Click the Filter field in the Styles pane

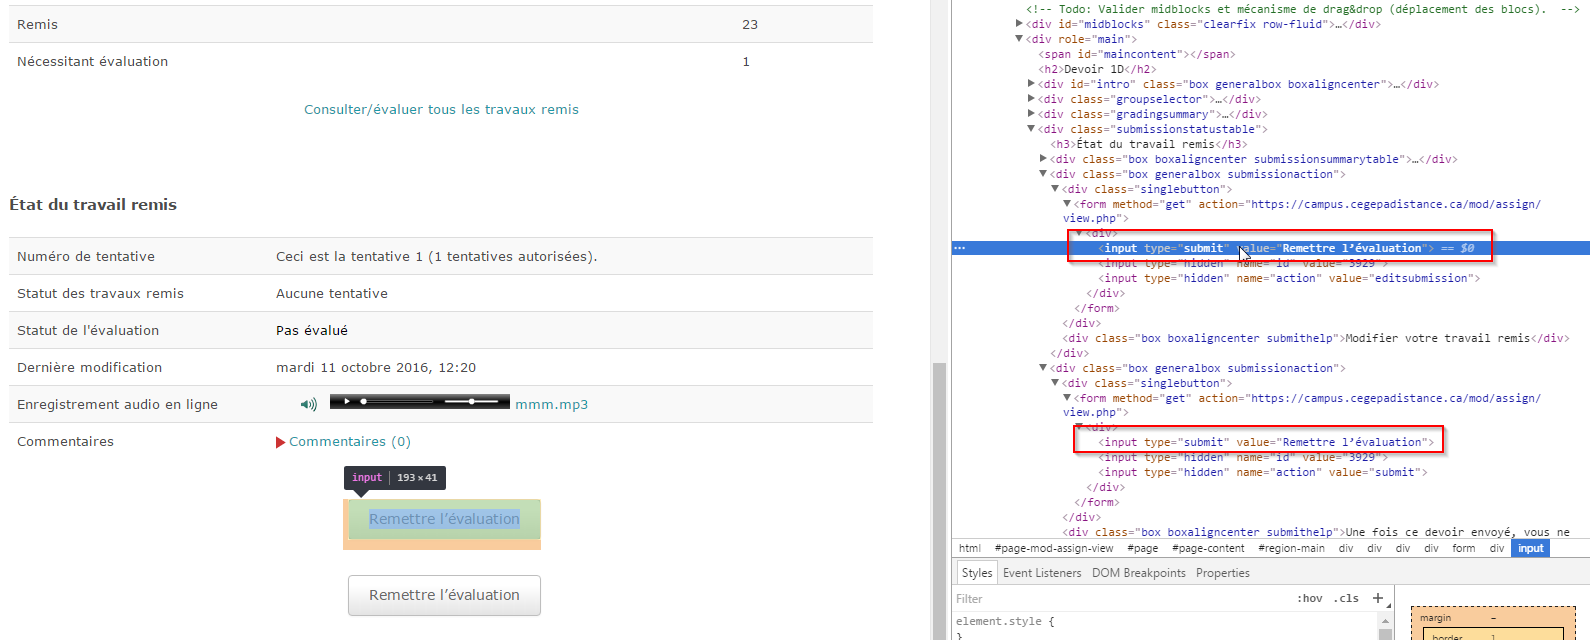point(1120,599)
